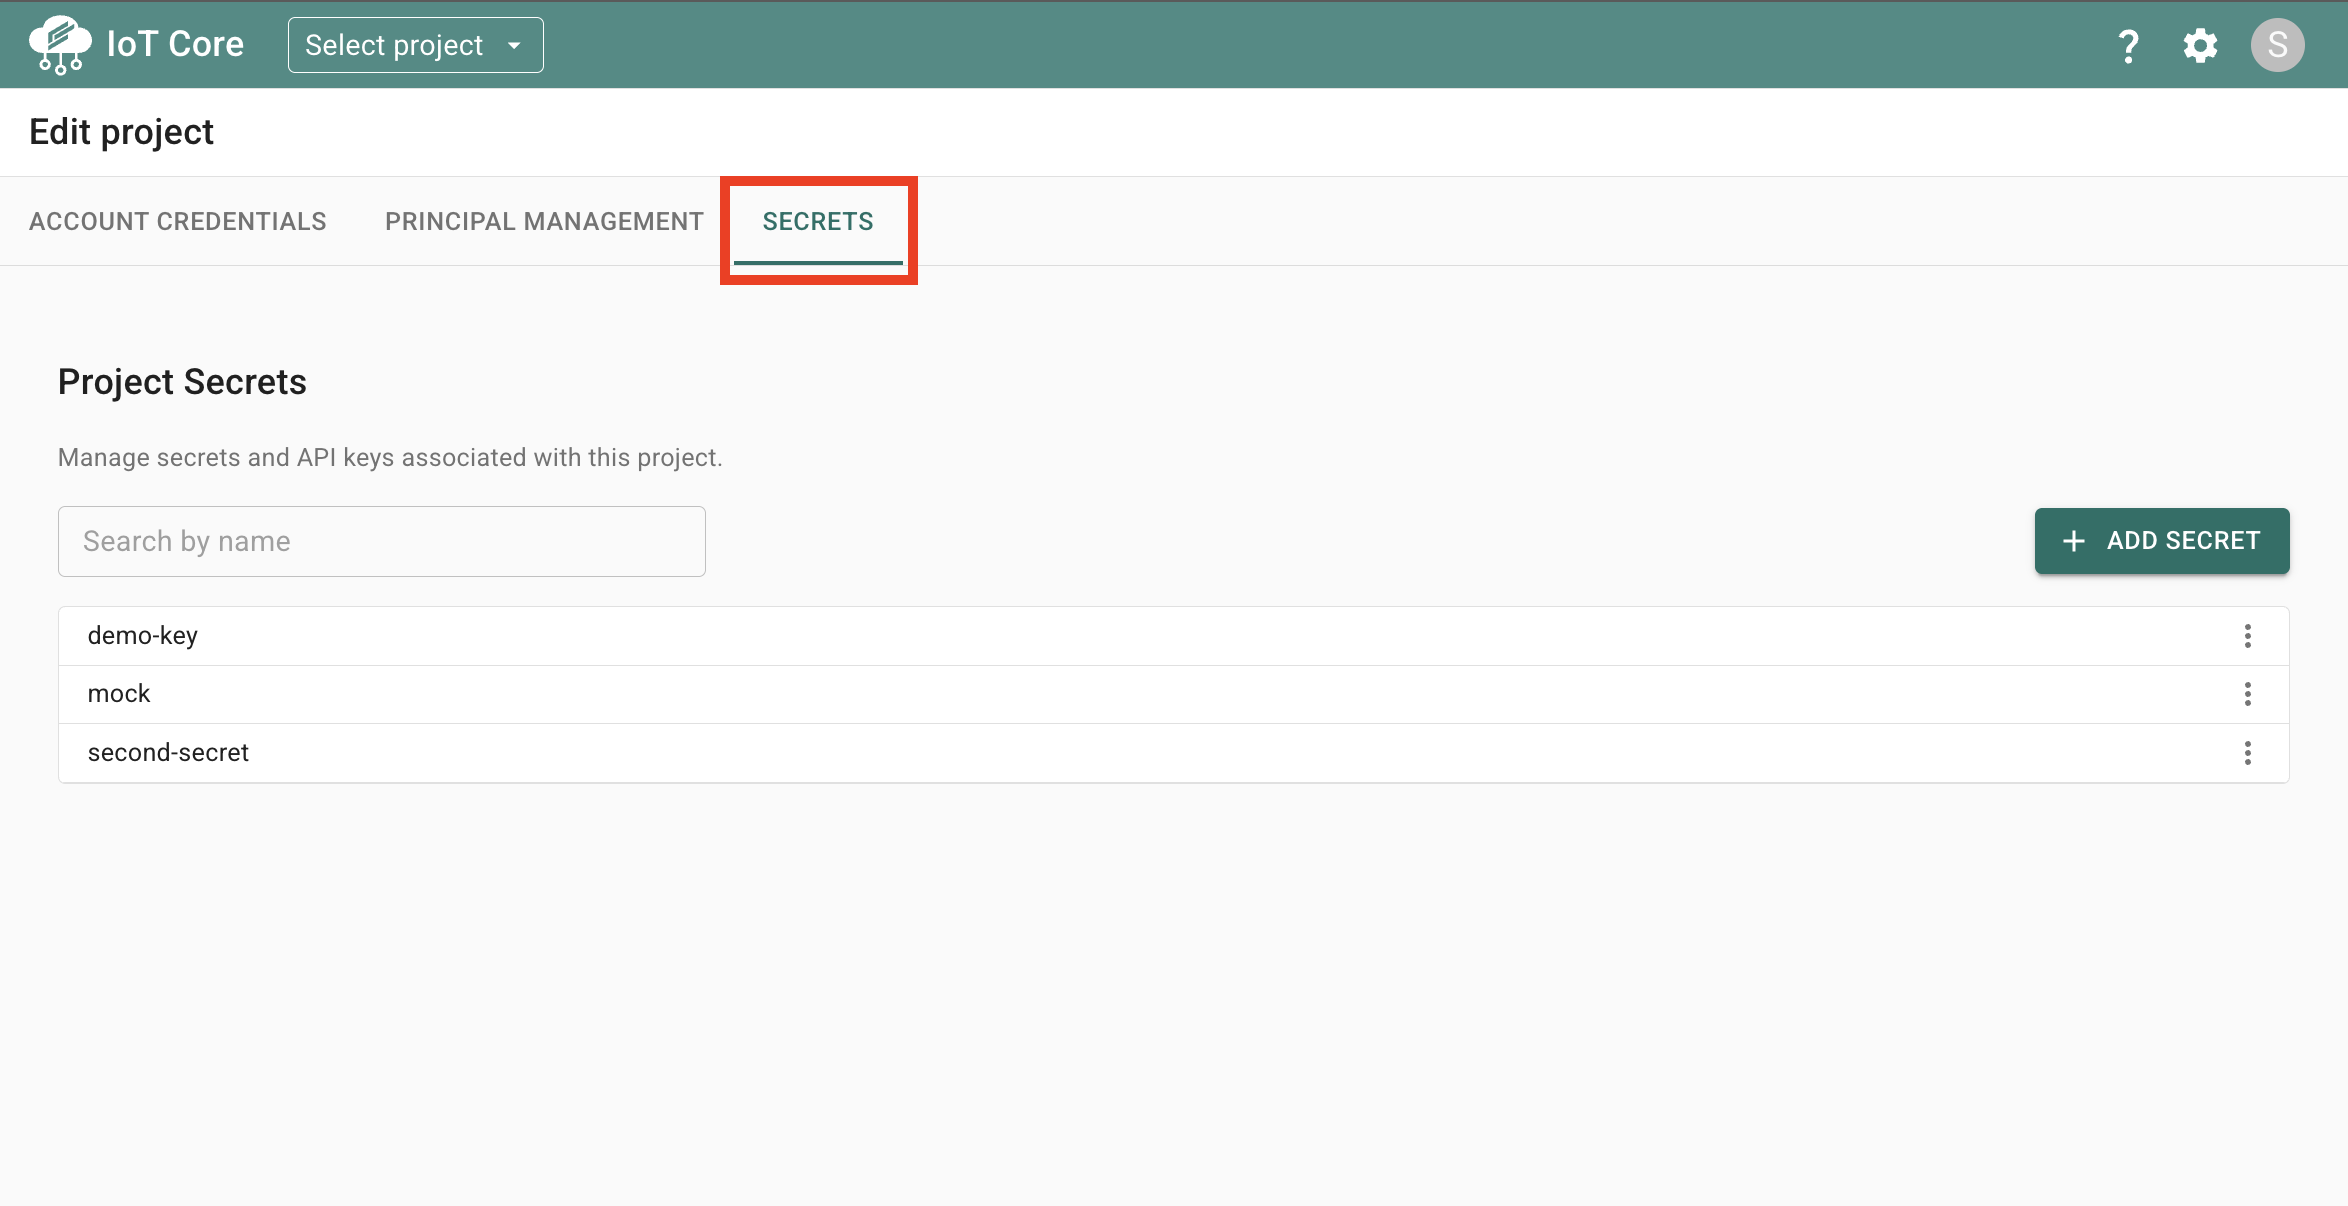This screenshot has height=1206, width=2348.
Task: Click the Edit project page title
Action: tap(121, 132)
